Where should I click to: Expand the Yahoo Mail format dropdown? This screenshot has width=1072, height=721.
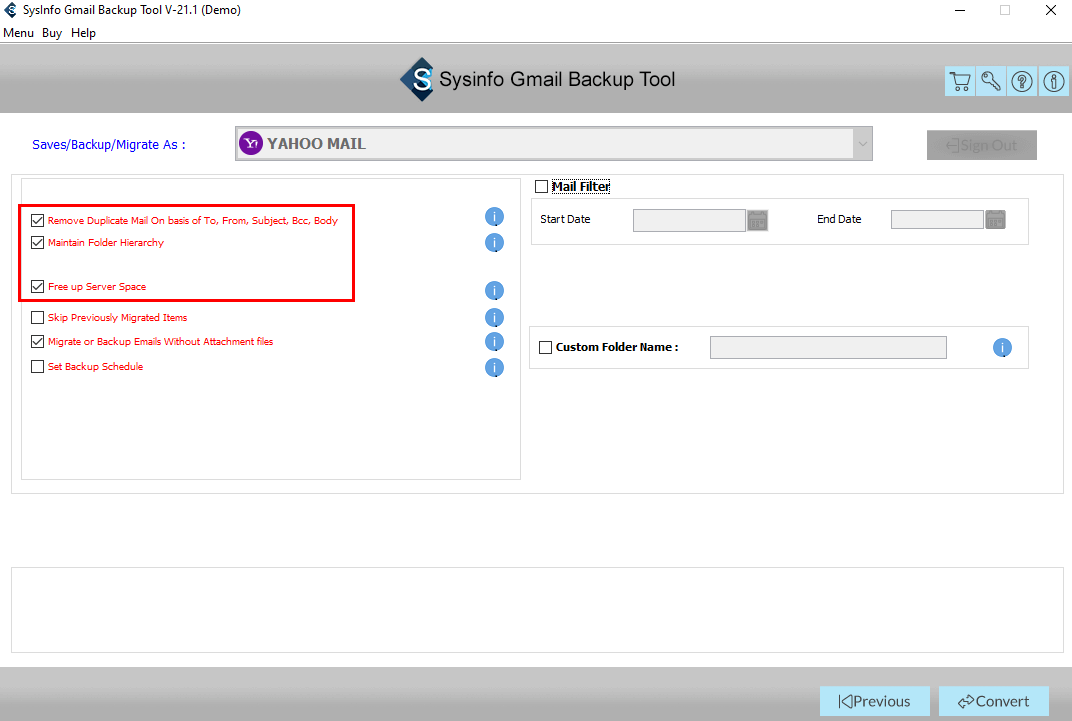click(863, 144)
